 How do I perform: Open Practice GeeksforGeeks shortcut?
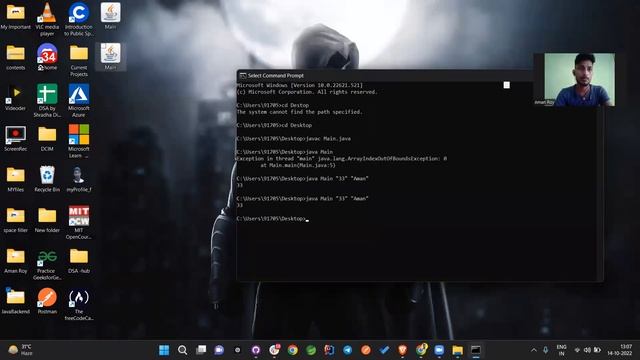[47, 264]
